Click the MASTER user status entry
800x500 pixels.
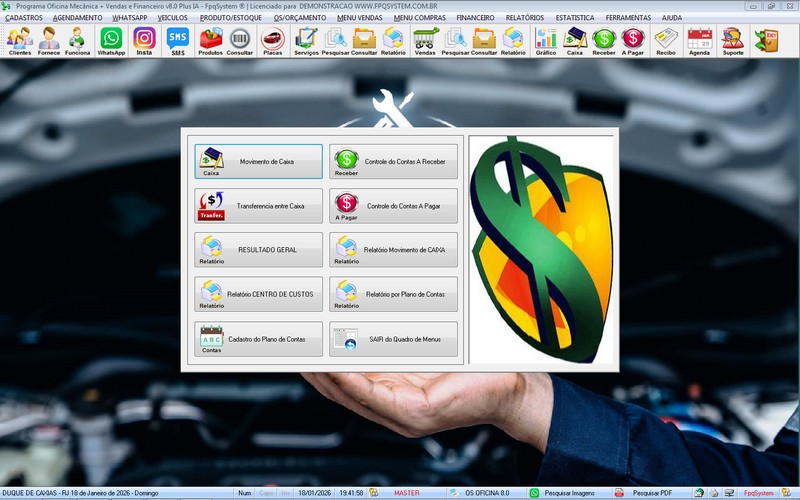[x=407, y=493]
